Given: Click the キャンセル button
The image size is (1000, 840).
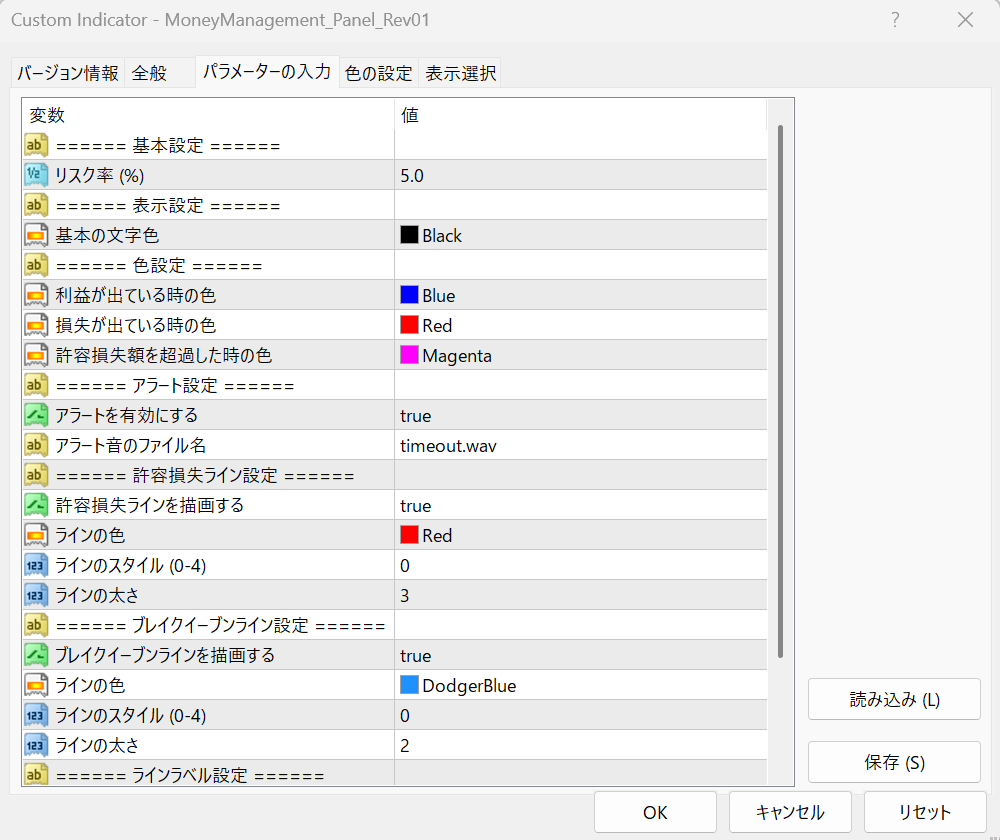Looking at the screenshot, I should (x=790, y=812).
